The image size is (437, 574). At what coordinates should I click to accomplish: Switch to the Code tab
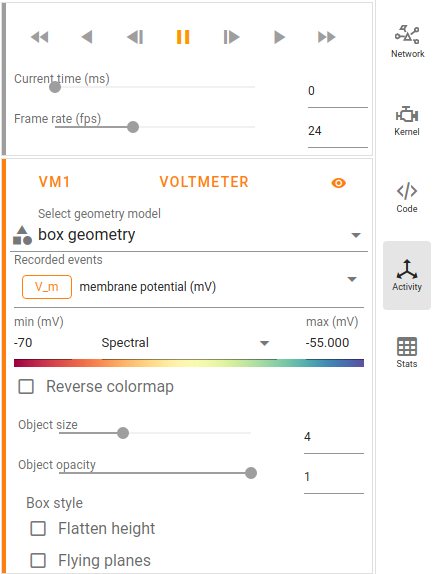[x=407, y=198]
